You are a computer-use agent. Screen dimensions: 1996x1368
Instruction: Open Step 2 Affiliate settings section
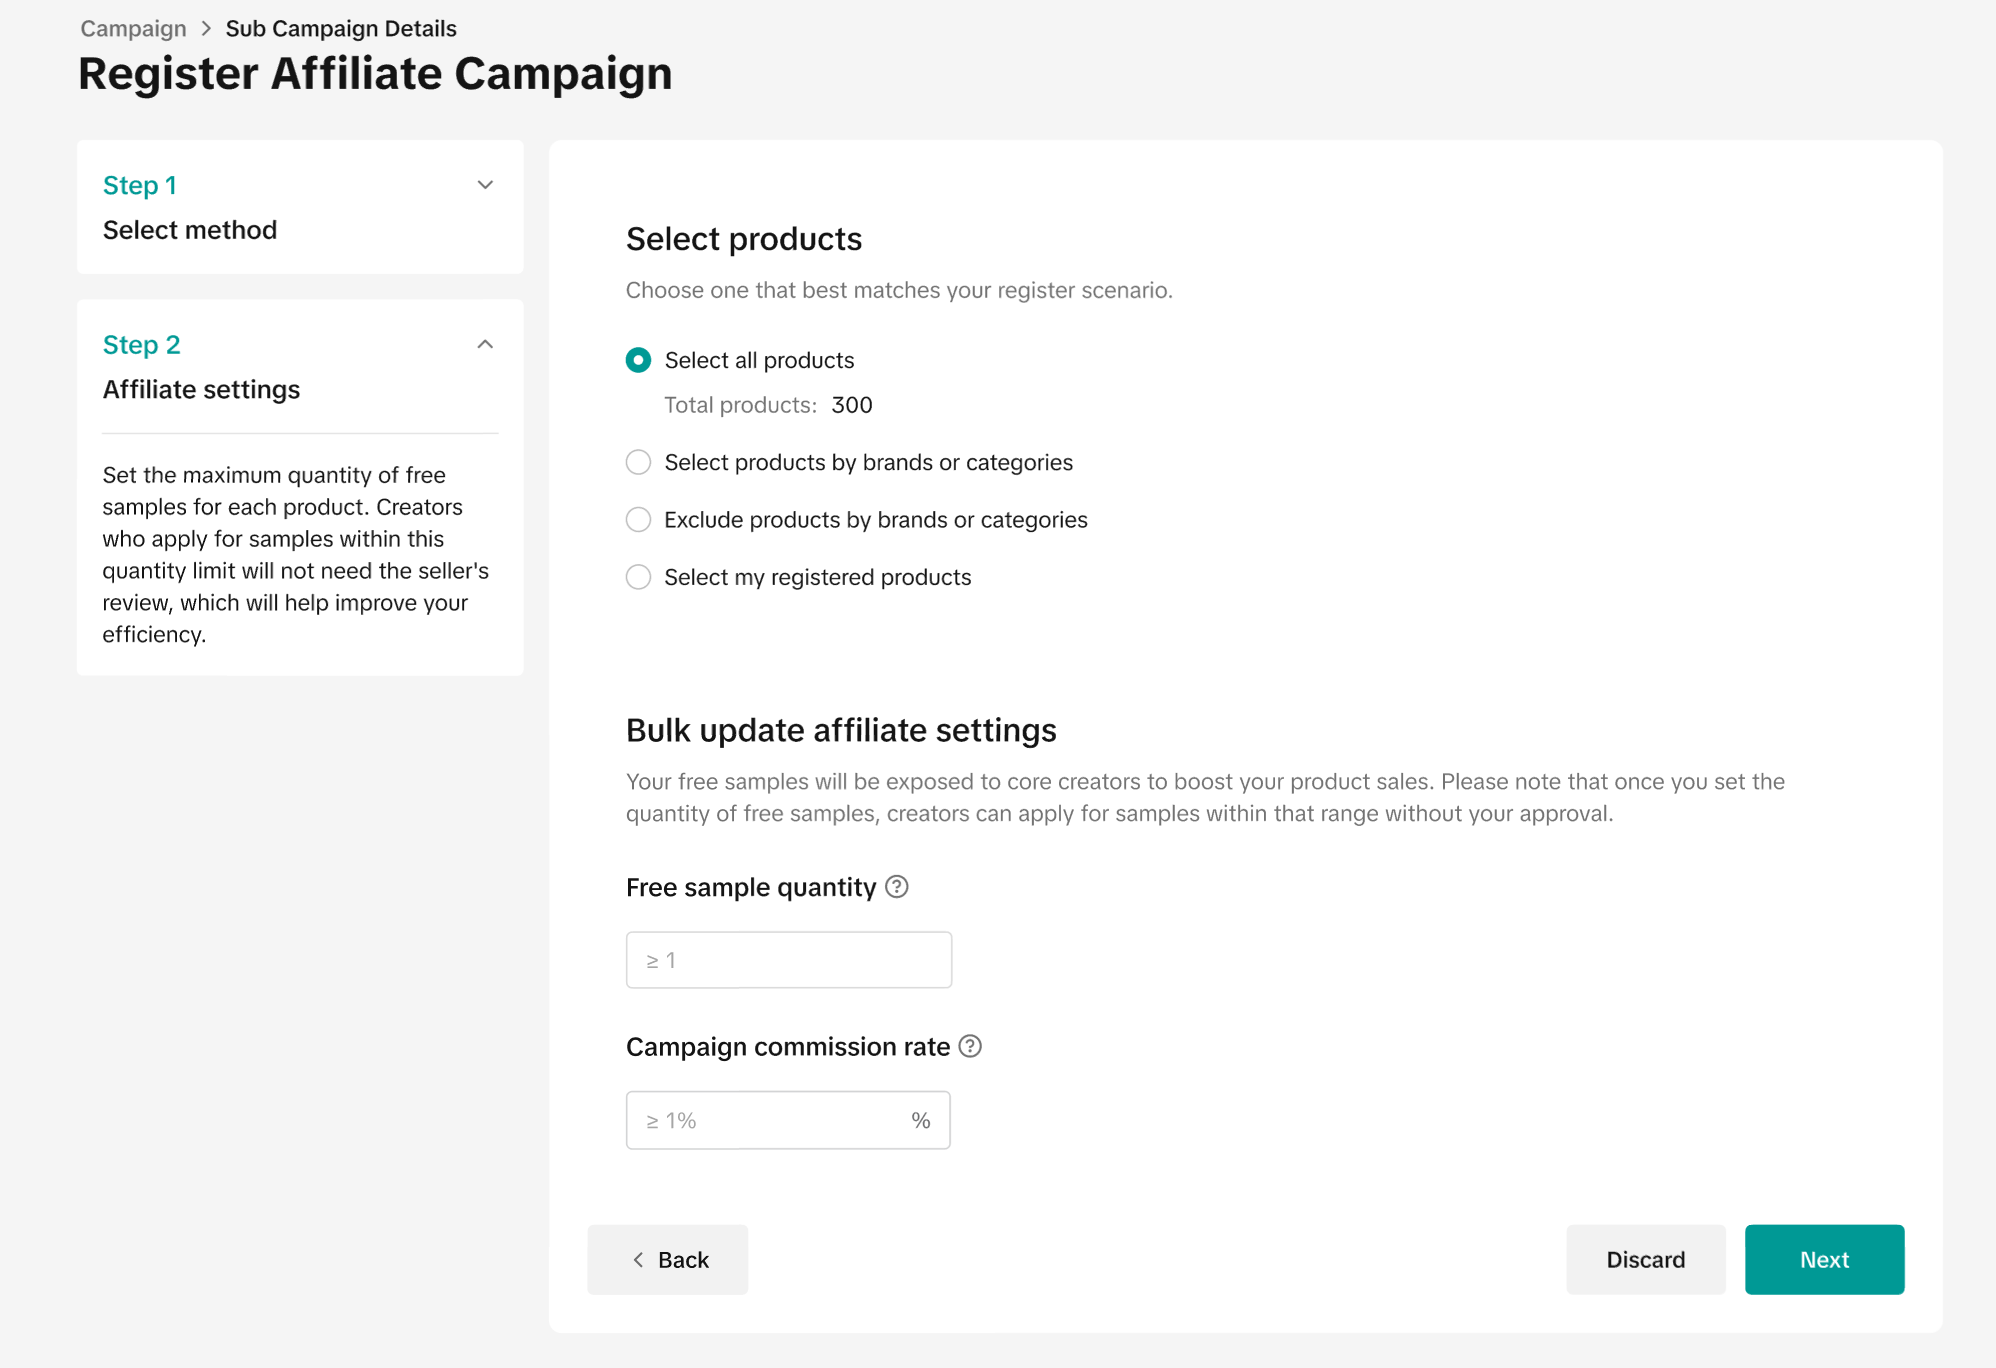point(201,389)
